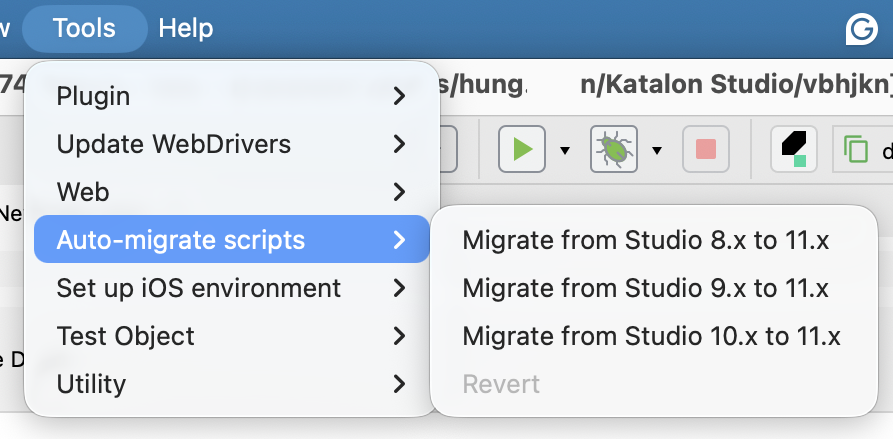The image size is (893, 439).
Task: Open the Update WebDrivers submenu
Action: point(231,144)
